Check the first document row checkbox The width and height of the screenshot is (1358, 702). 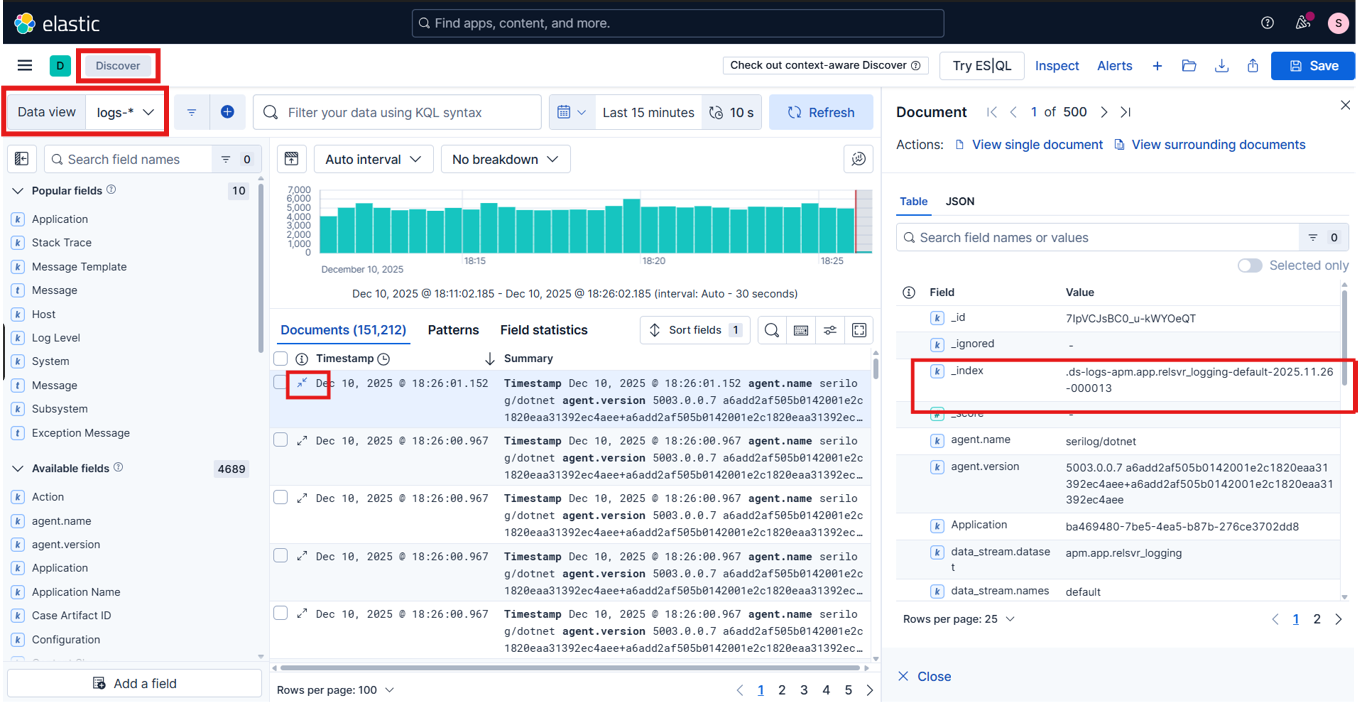[280, 381]
